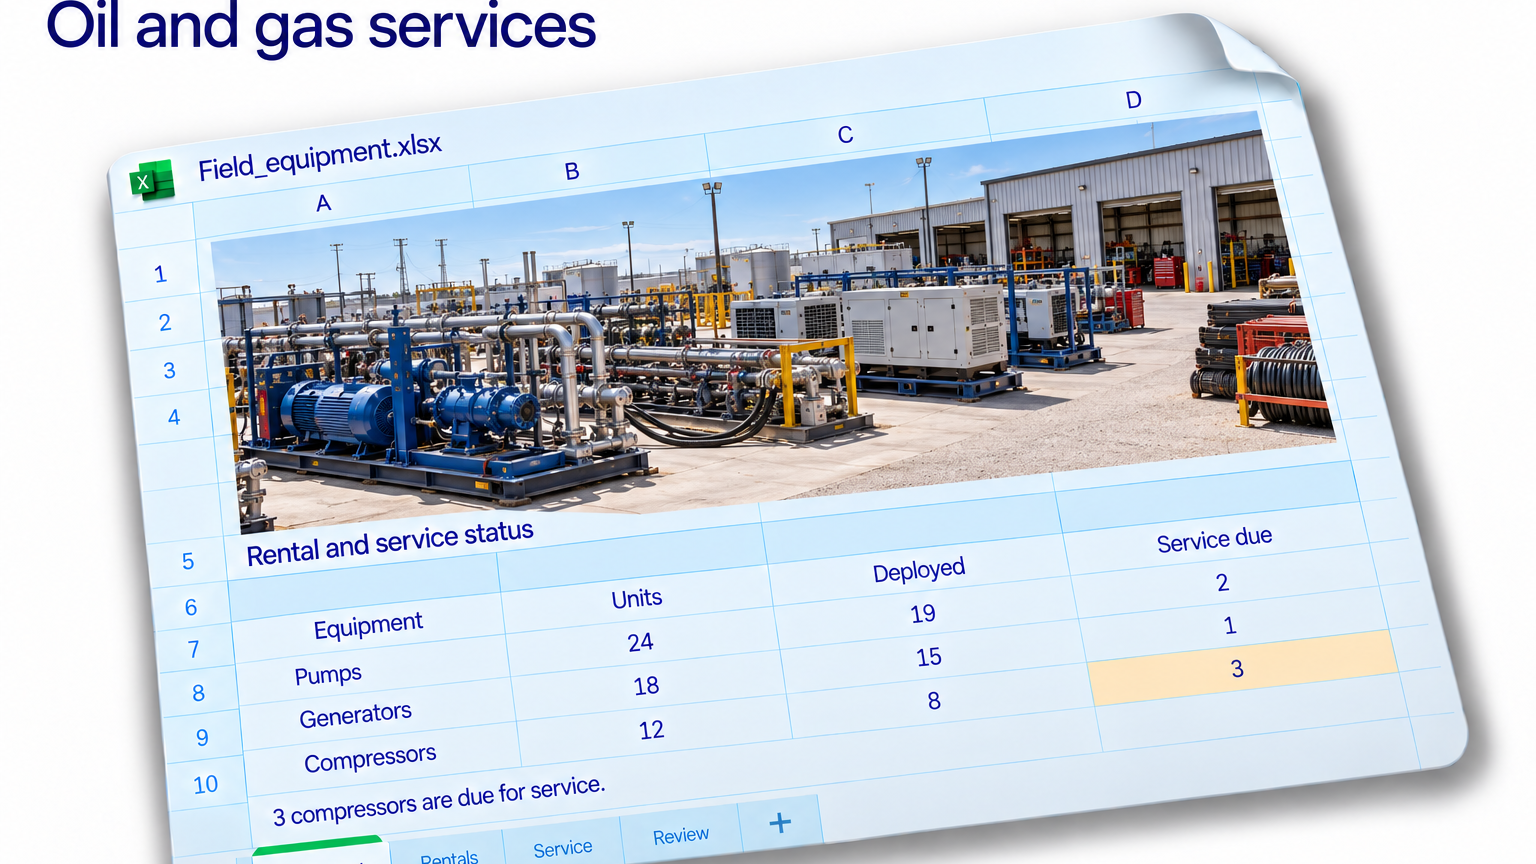1536x864 pixels.
Task: Select column A header
Action: click(323, 203)
